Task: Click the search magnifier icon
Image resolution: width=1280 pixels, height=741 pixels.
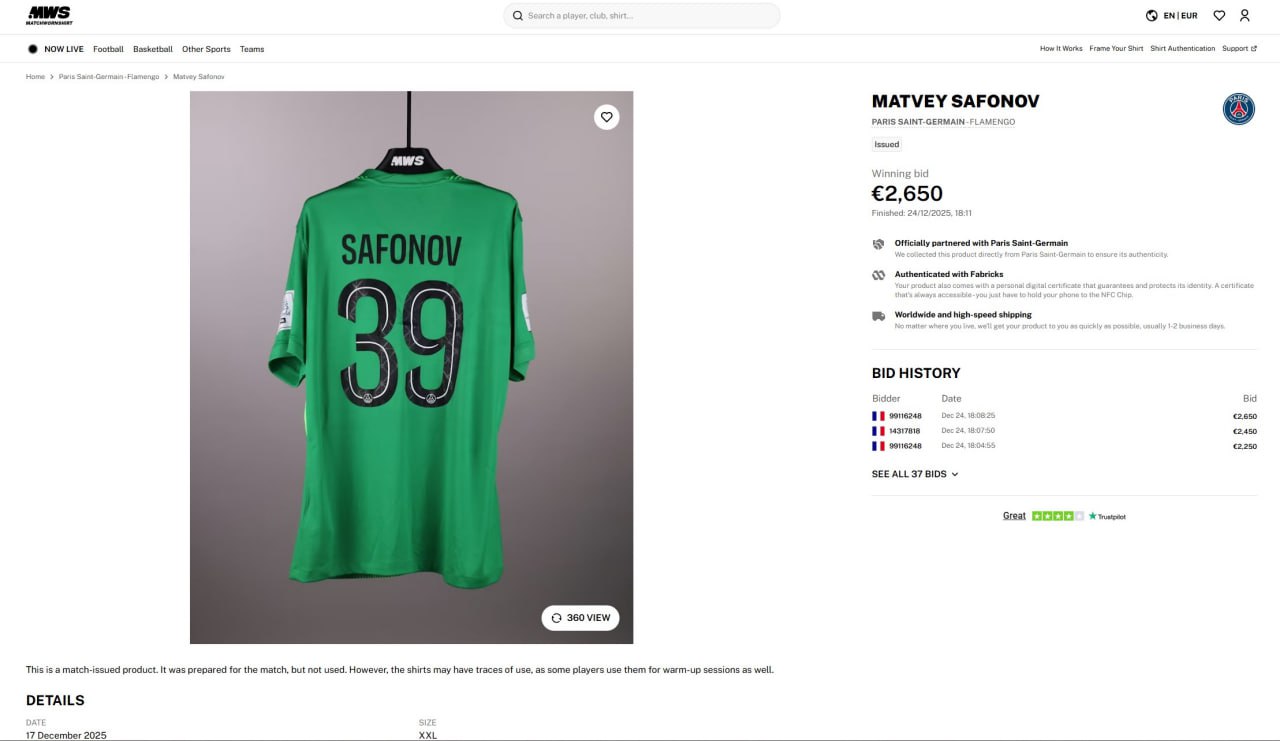Action: 518,16
